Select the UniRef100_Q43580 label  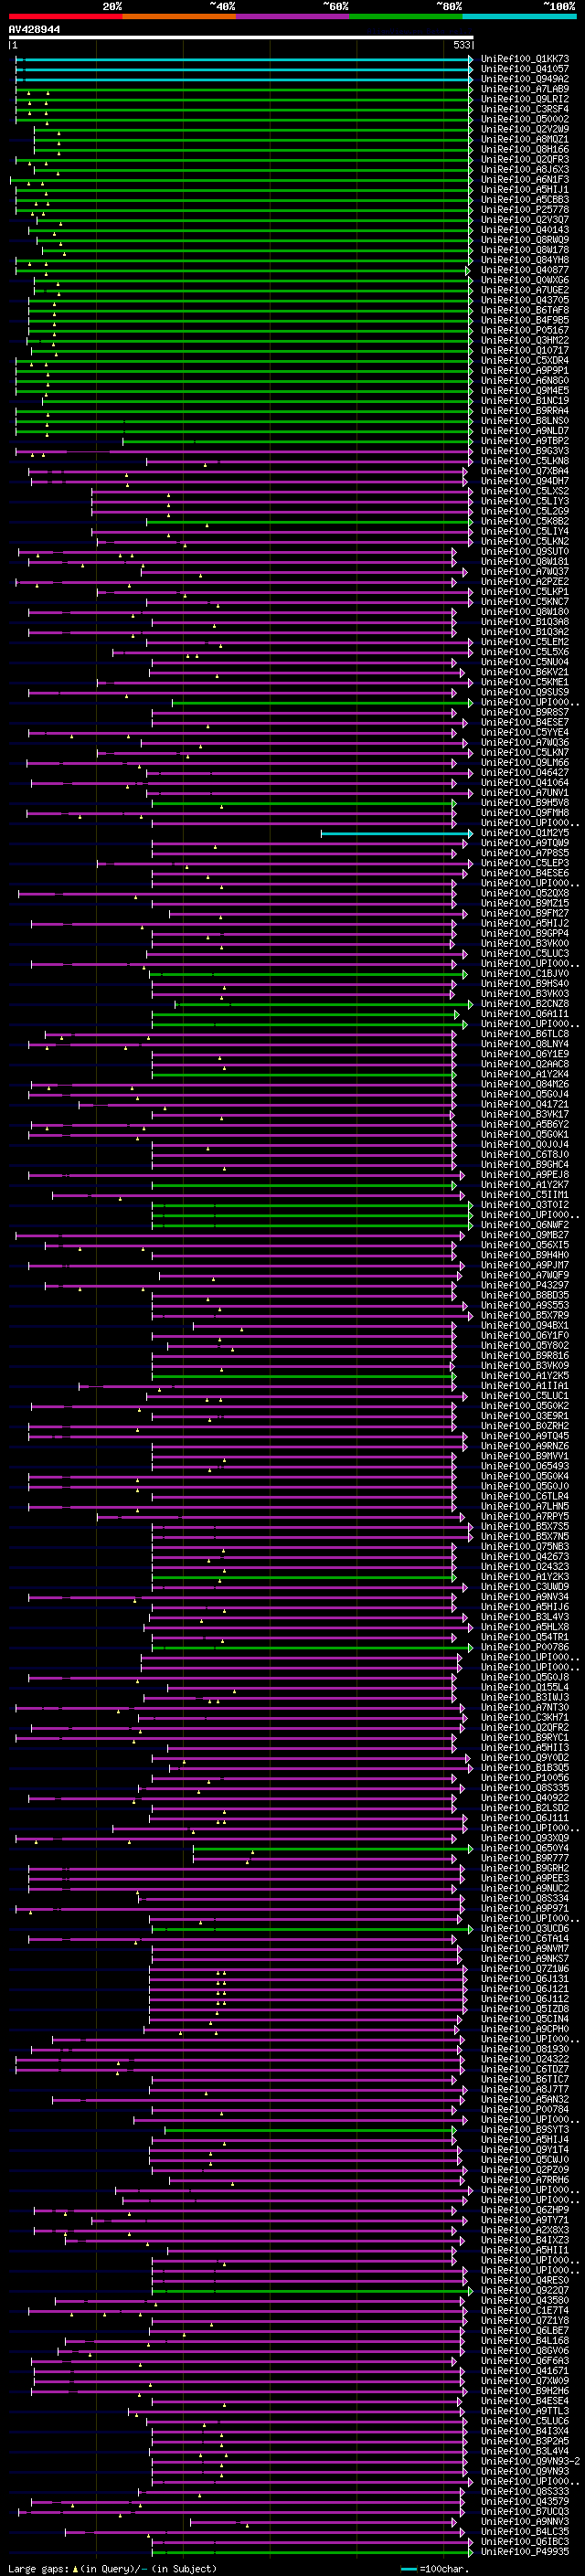pyautogui.click(x=525, y=2300)
